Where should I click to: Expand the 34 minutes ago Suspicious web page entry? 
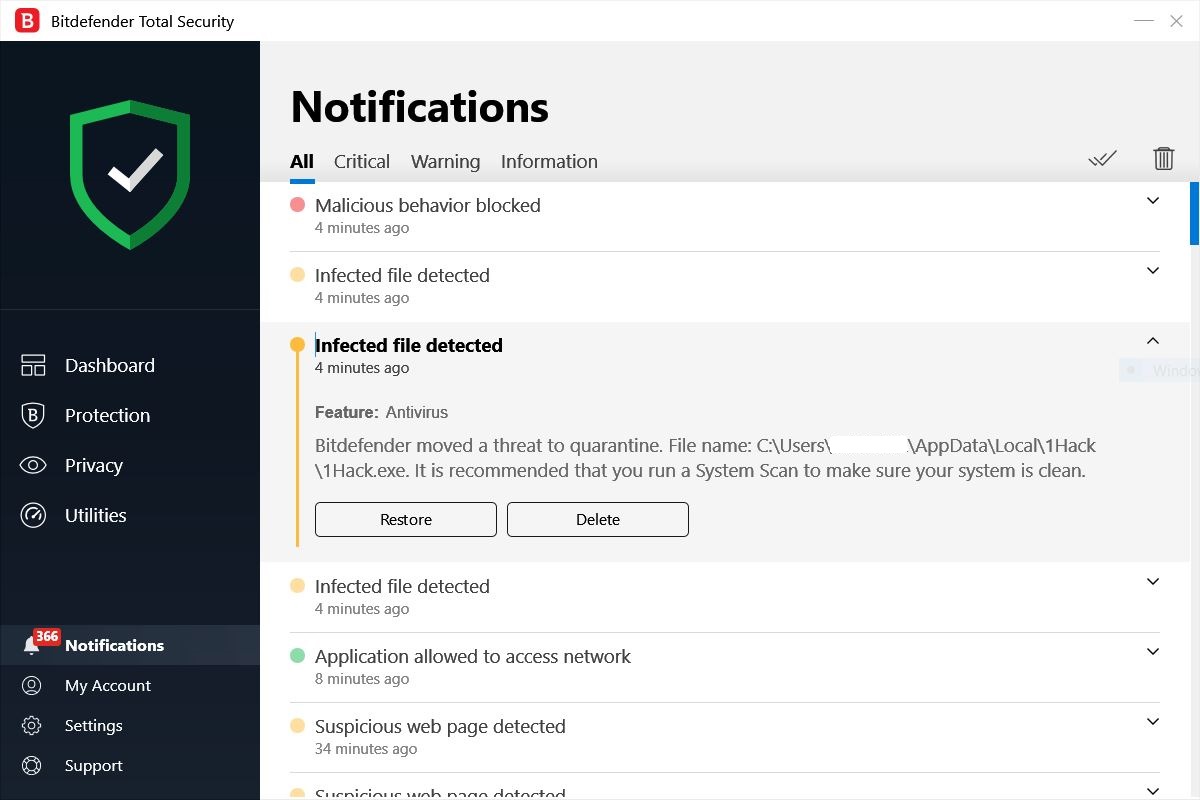(x=1152, y=722)
